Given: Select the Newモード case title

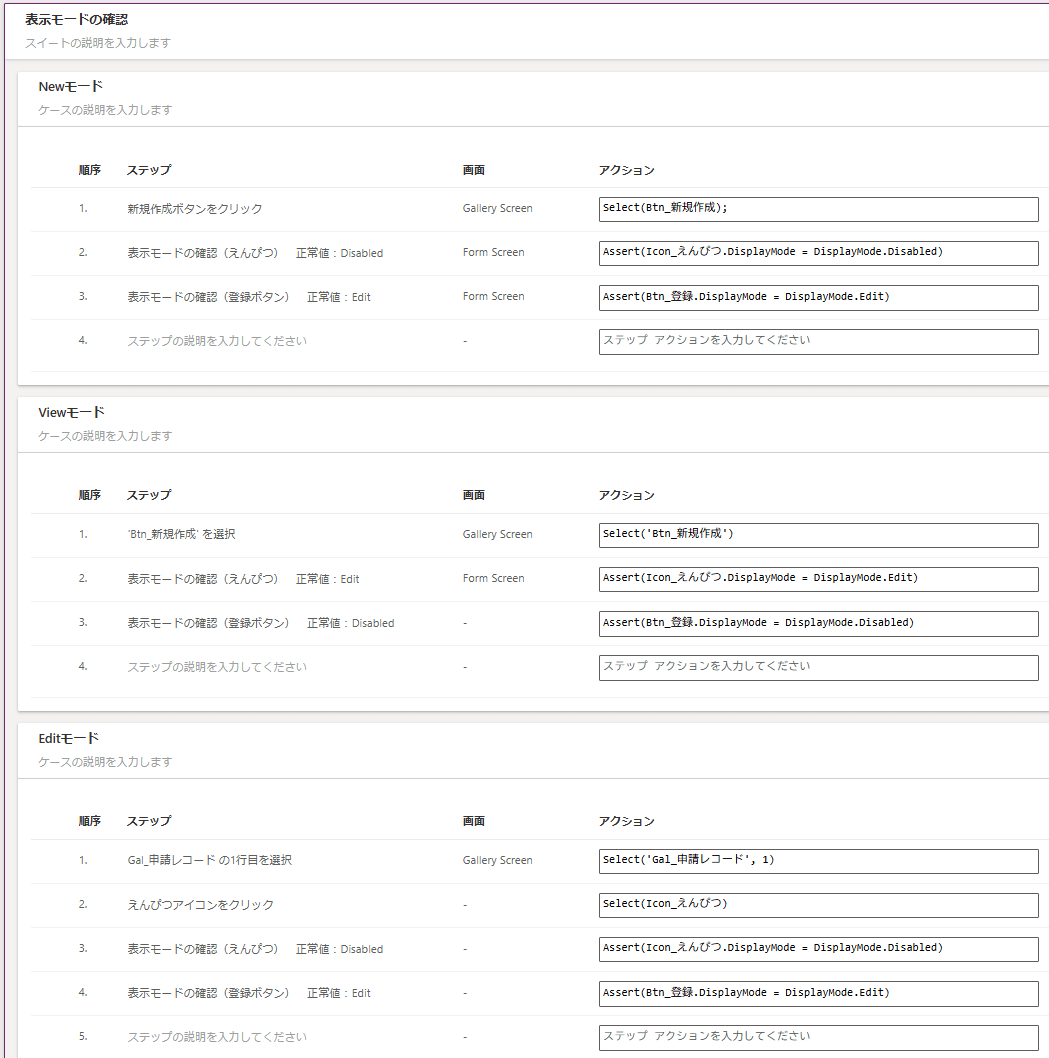Looking at the screenshot, I should coord(70,86).
